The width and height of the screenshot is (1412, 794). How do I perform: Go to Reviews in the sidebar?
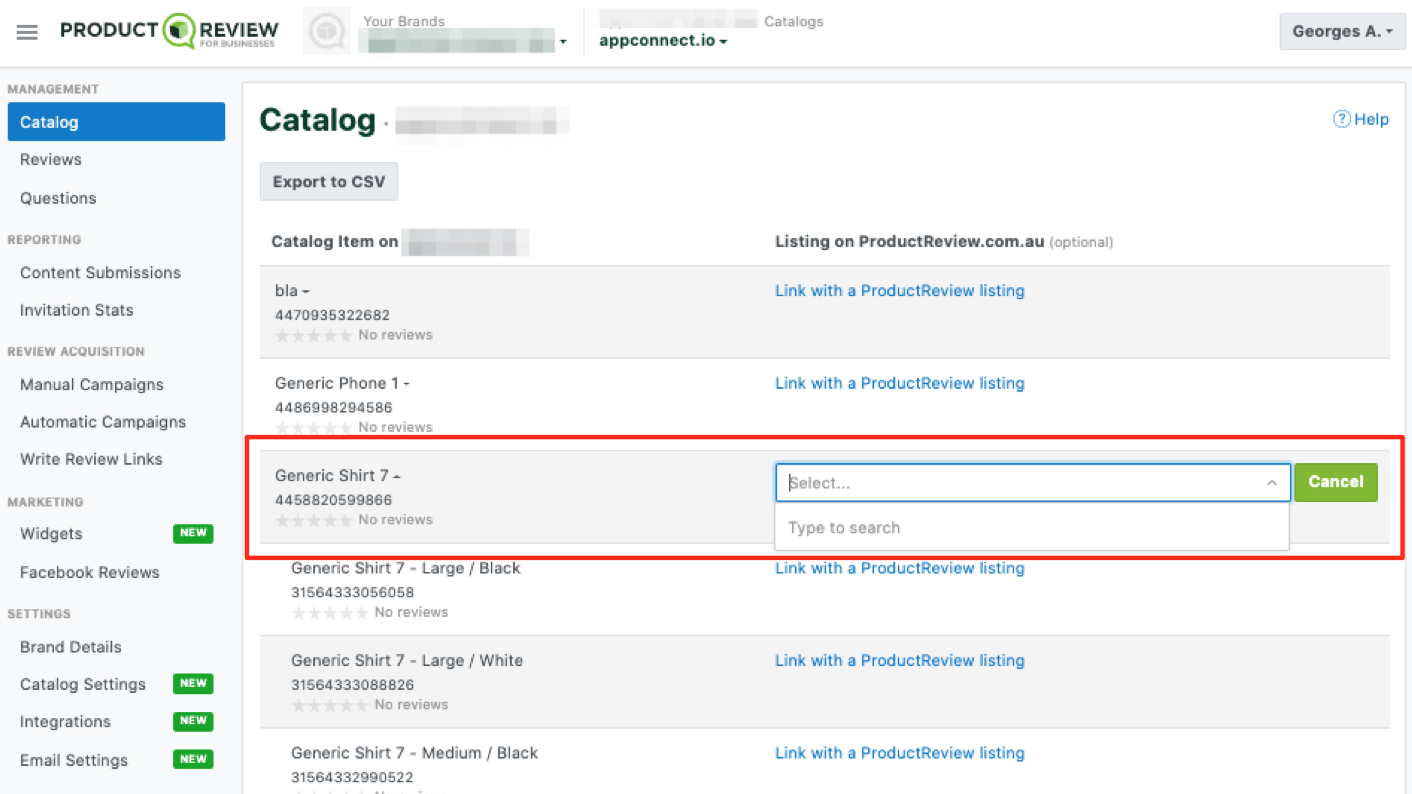[x=51, y=159]
